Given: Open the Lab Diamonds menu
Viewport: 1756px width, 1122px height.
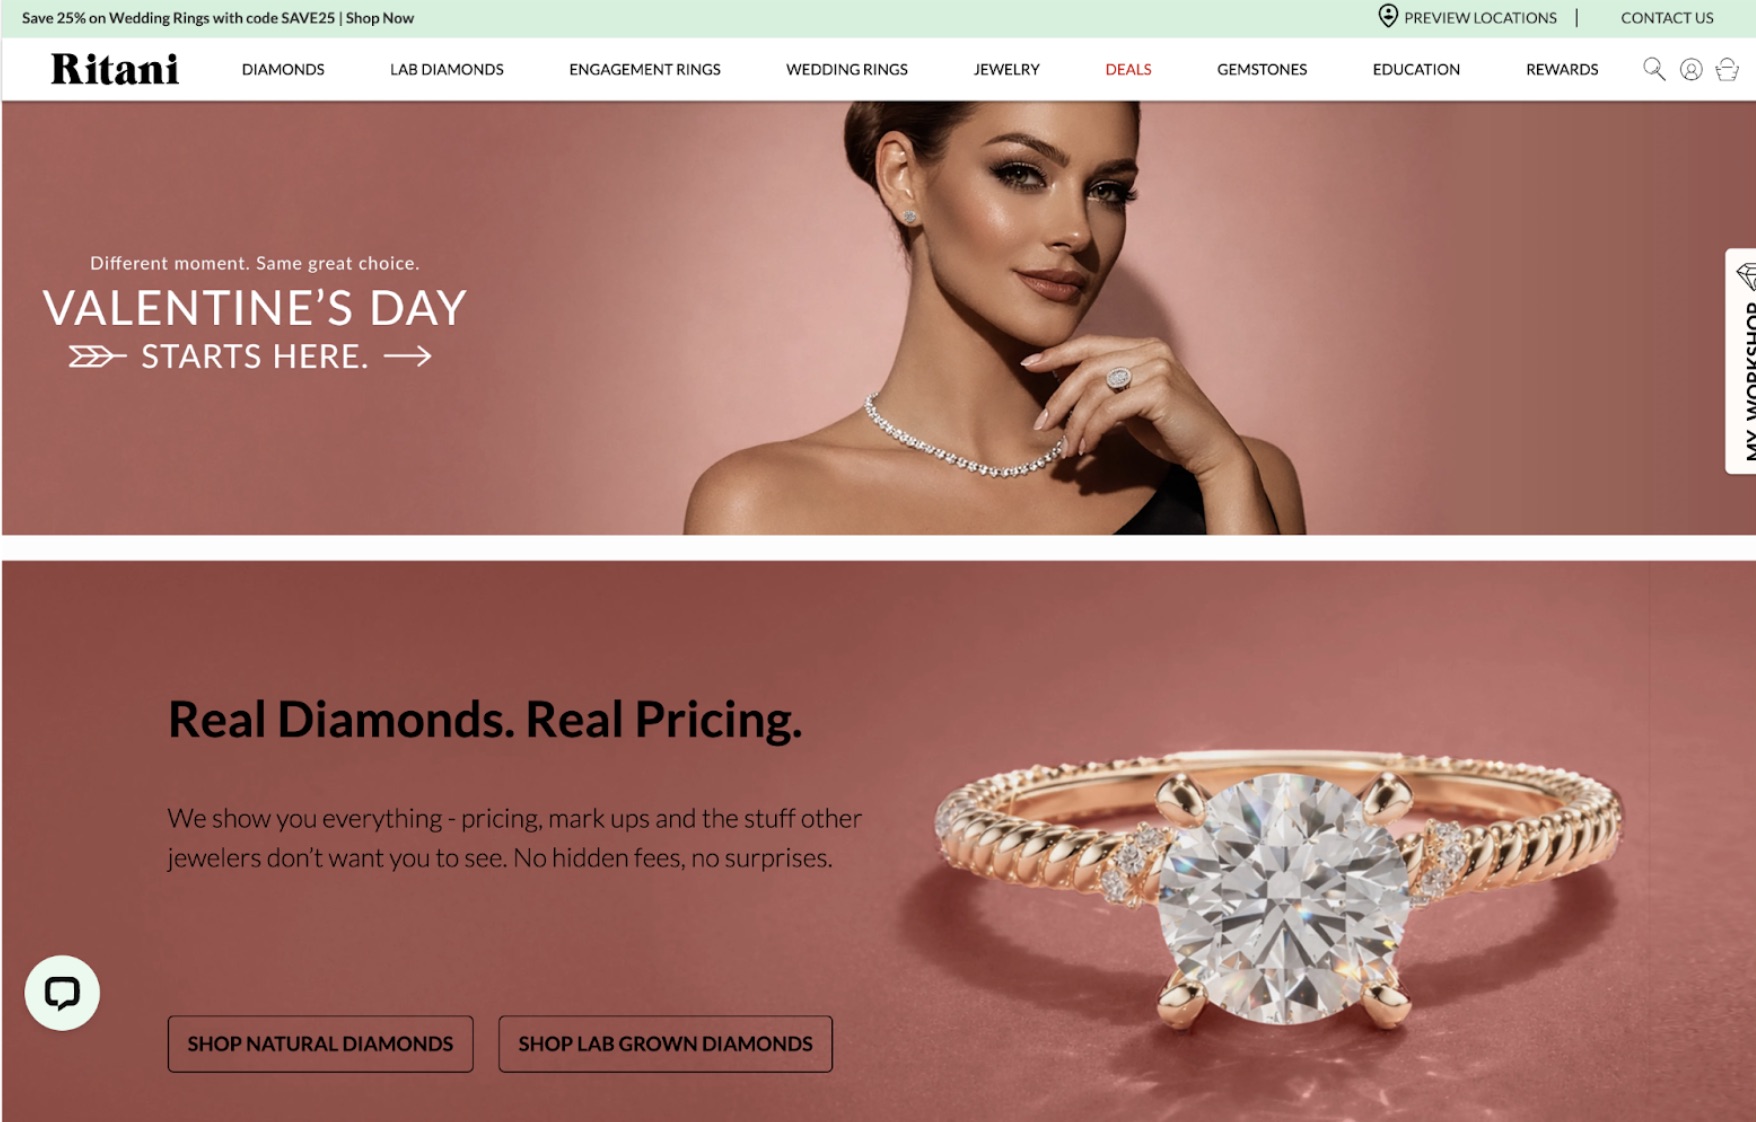Looking at the screenshot, I should pyautogui.click(x=447, y=69).
